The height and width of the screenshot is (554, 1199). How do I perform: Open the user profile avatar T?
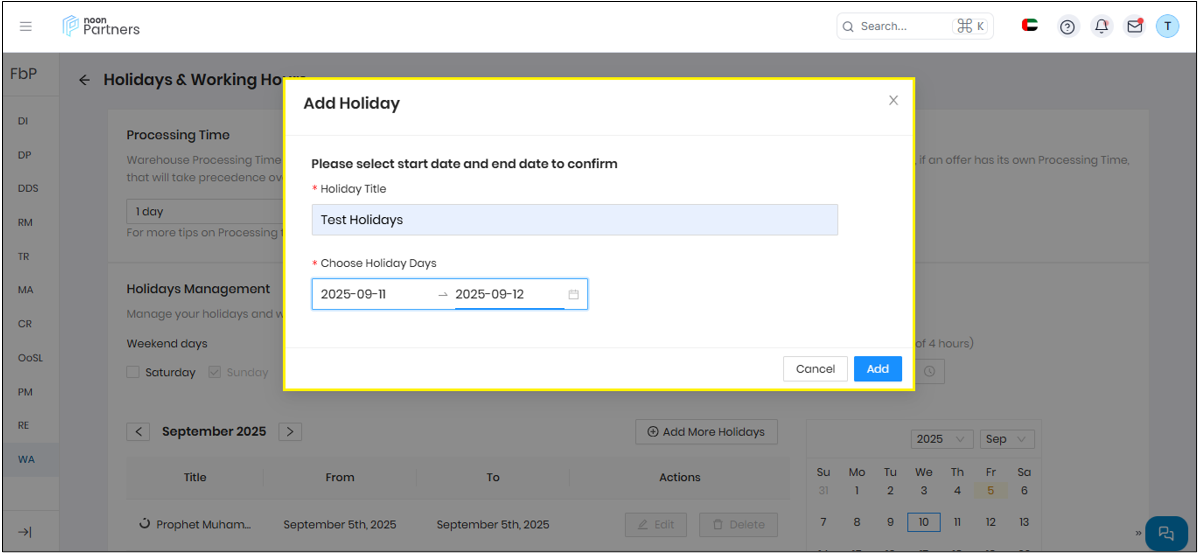(x=1167, y=27)
